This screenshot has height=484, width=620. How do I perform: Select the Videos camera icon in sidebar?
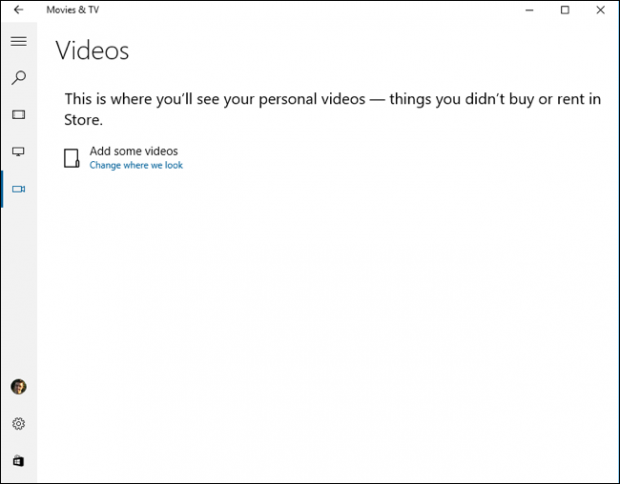(18, 188)
